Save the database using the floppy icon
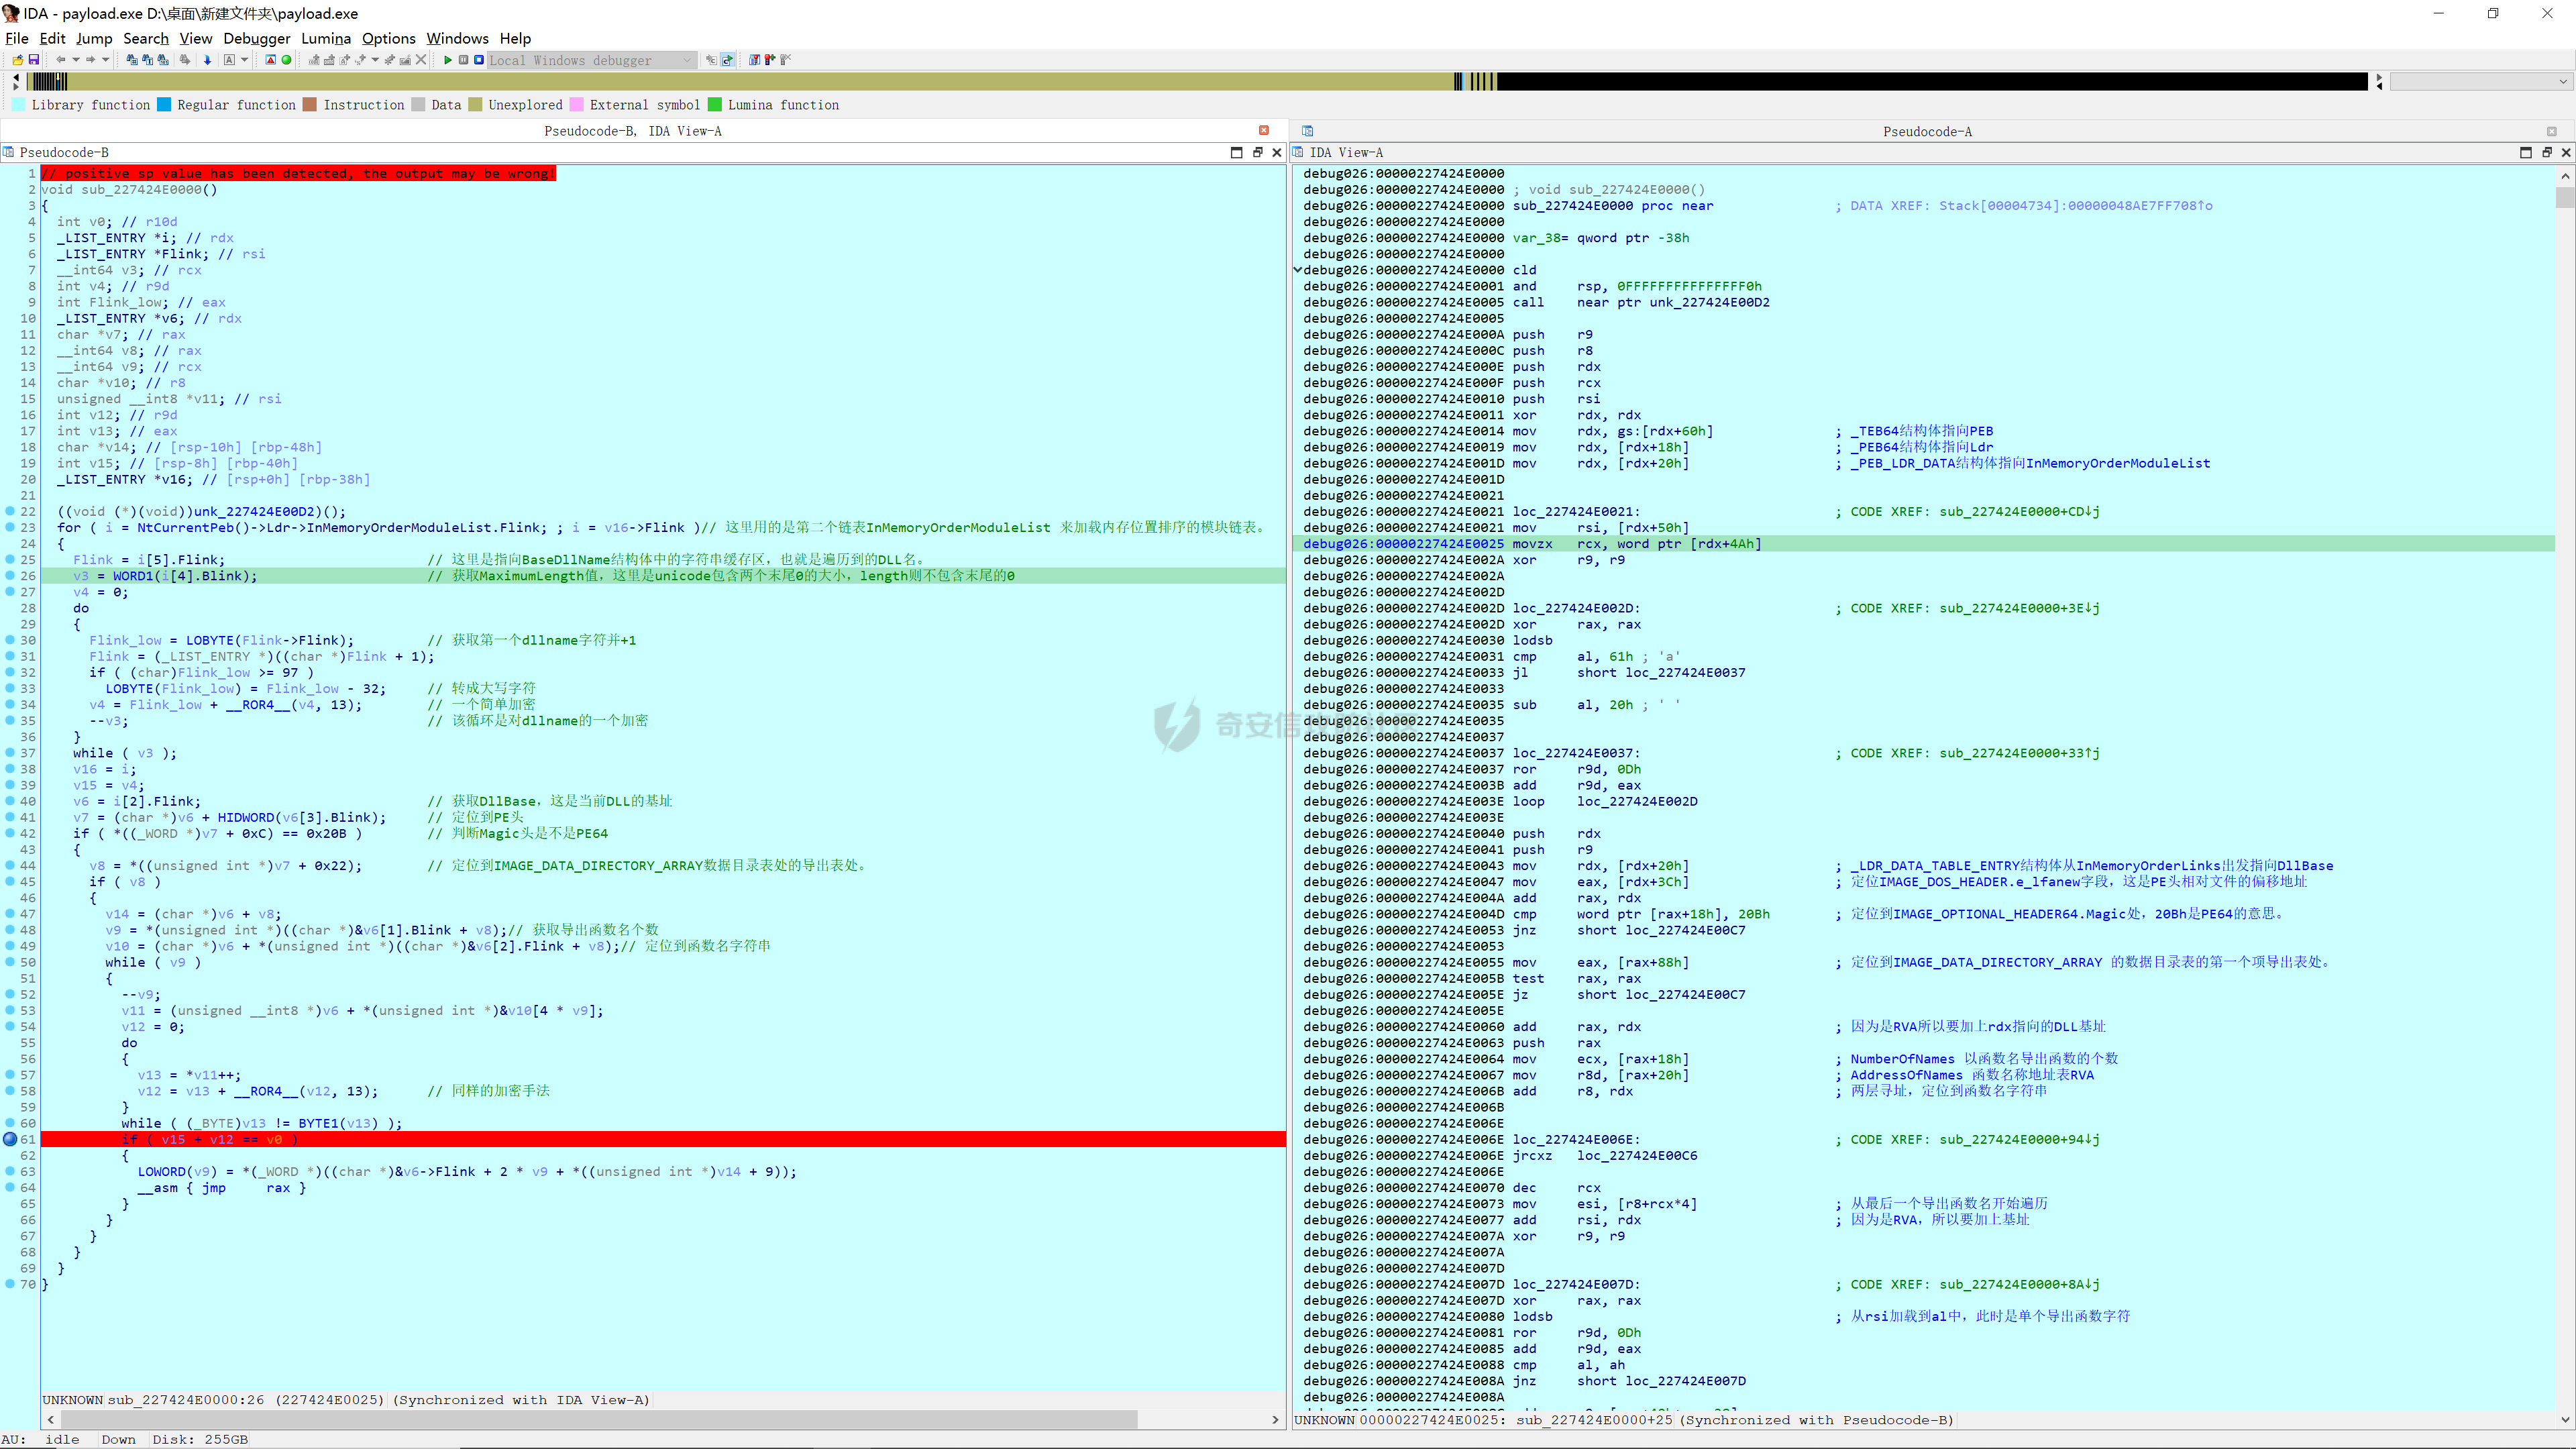2576x1449 pixels. (x=33, y=60)
